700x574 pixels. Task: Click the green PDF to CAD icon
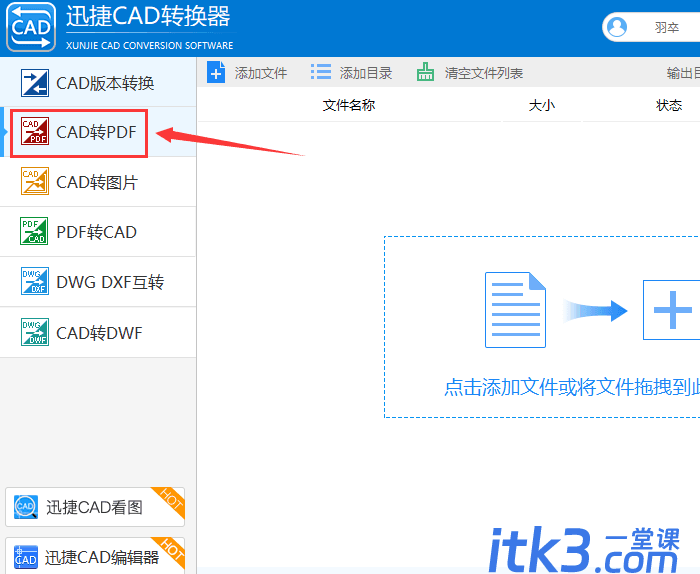34,231
